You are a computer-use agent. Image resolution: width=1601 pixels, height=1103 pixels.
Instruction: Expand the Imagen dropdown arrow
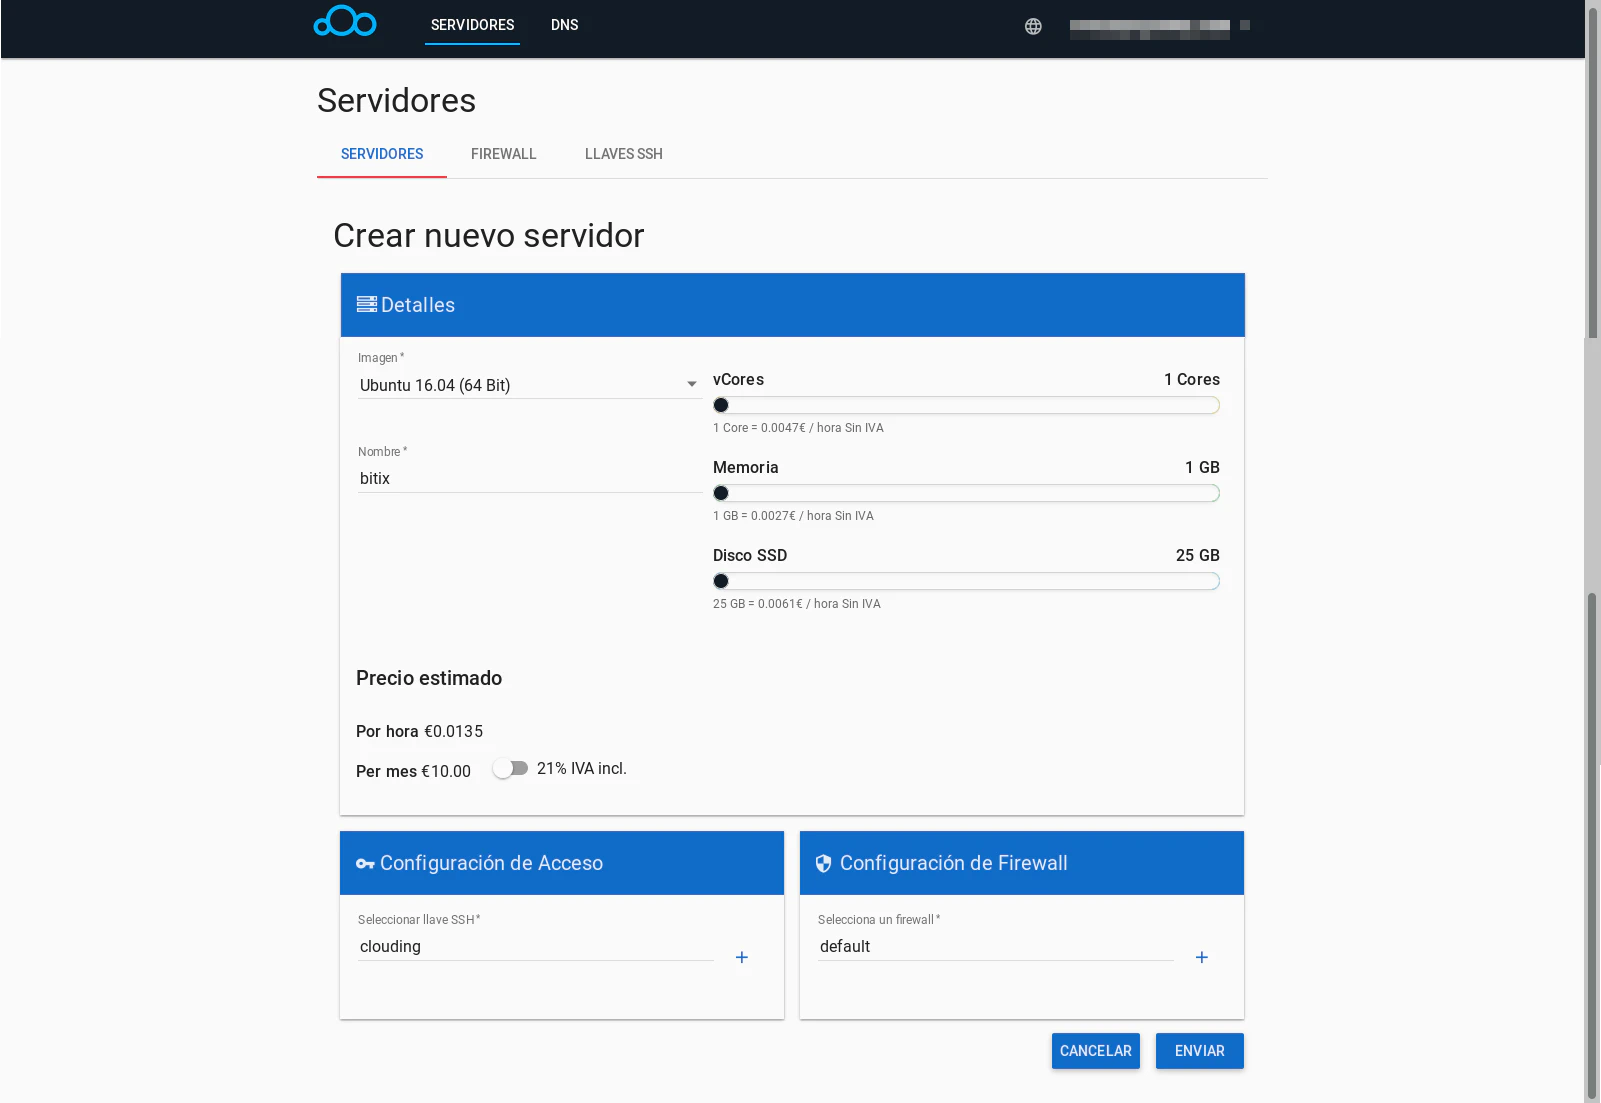[691, 385]
